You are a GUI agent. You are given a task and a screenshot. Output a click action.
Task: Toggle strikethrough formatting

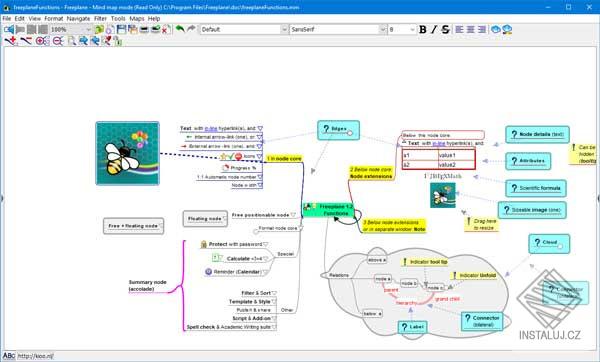[x=445, y=29]
